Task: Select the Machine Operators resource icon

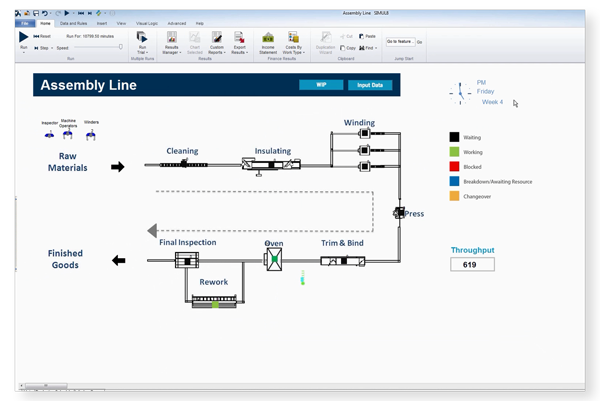Action: tap(68, 134)
